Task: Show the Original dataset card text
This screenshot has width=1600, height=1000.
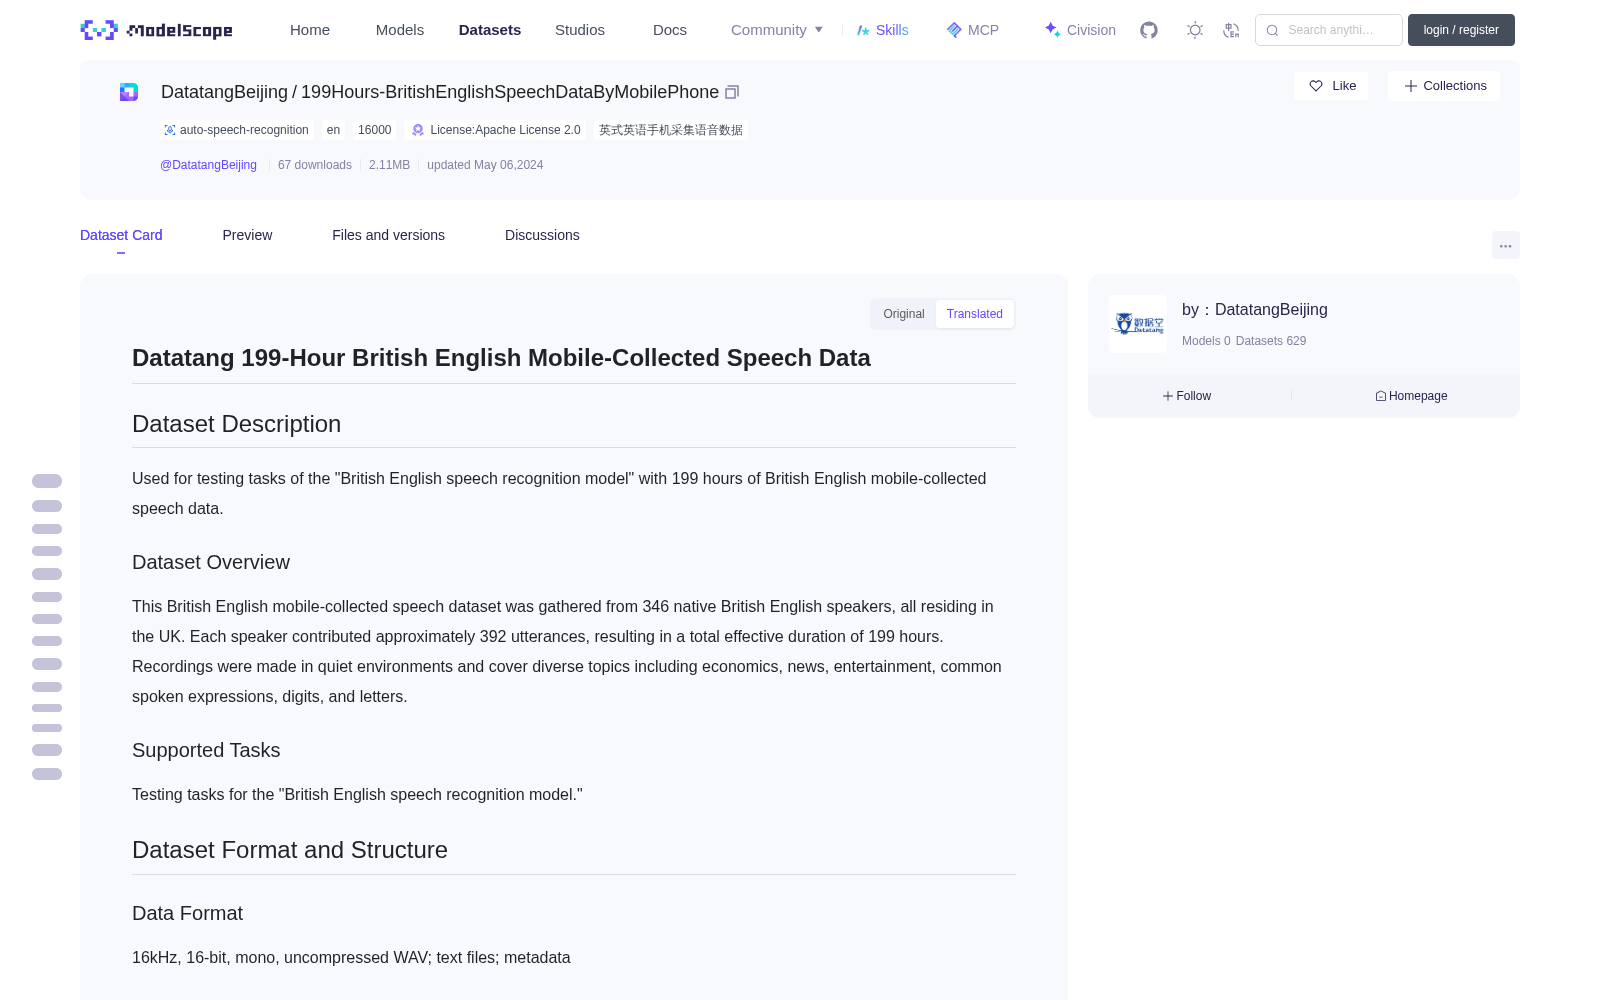Action: click(904, 314)
